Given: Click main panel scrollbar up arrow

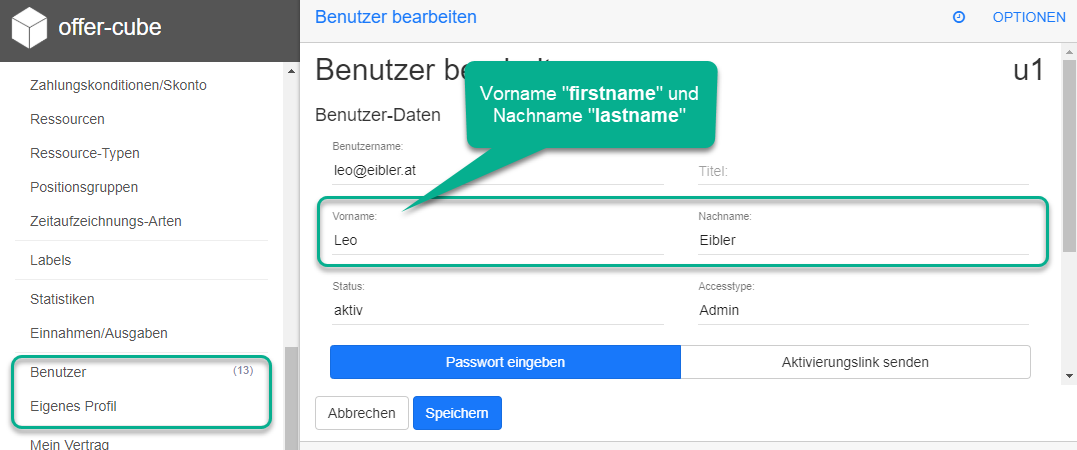Looking at the screenshot, I should [1069, 52].
